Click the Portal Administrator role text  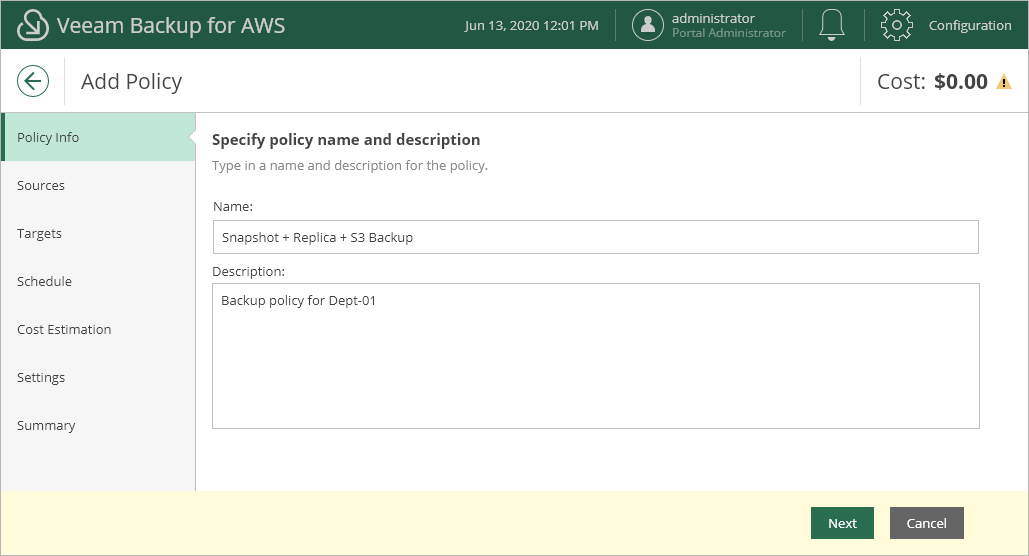point(728,33)
